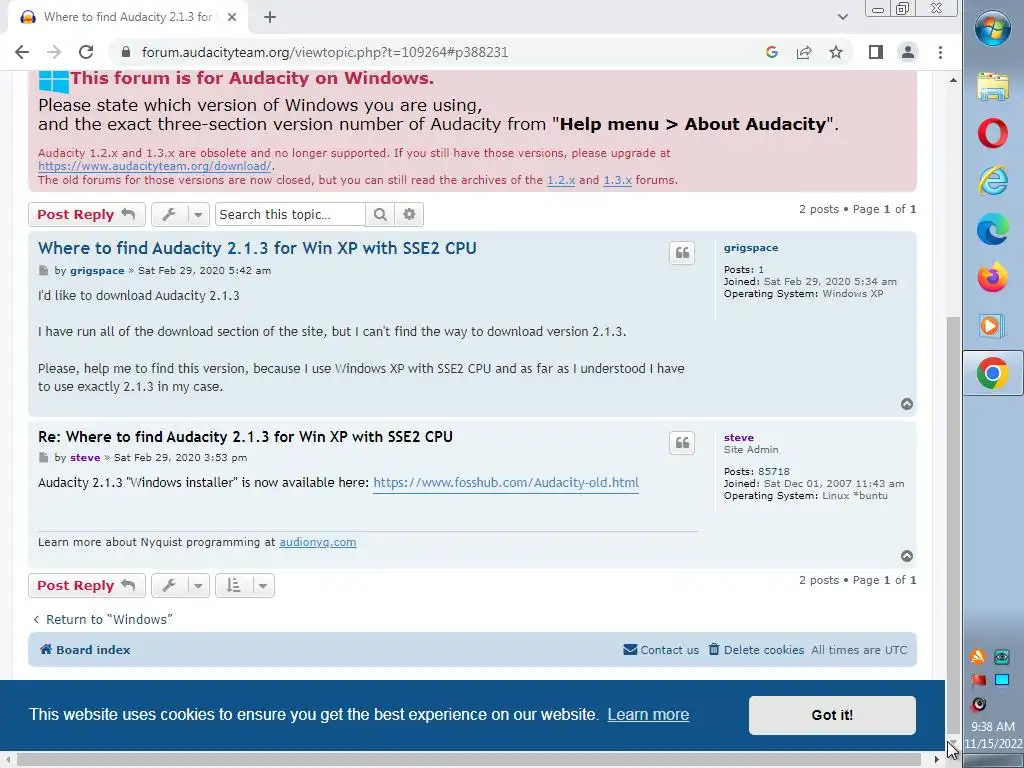Launch Firefox from the taskbar
Screen dimensions: 1024x768
(x=993, y=278)
